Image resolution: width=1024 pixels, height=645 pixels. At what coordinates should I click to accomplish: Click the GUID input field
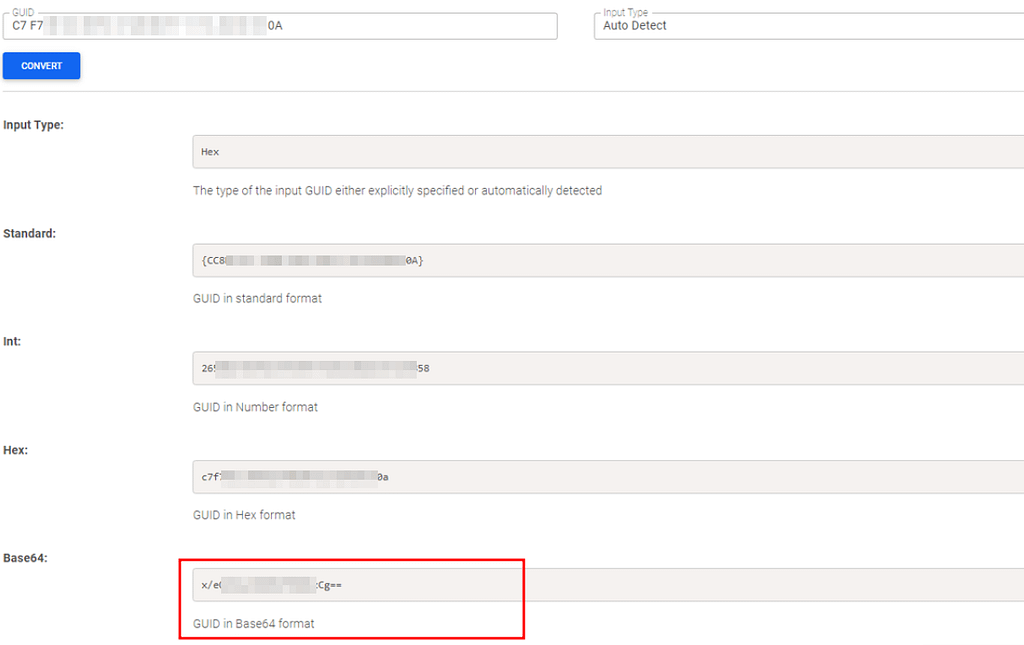click(280, 27)
